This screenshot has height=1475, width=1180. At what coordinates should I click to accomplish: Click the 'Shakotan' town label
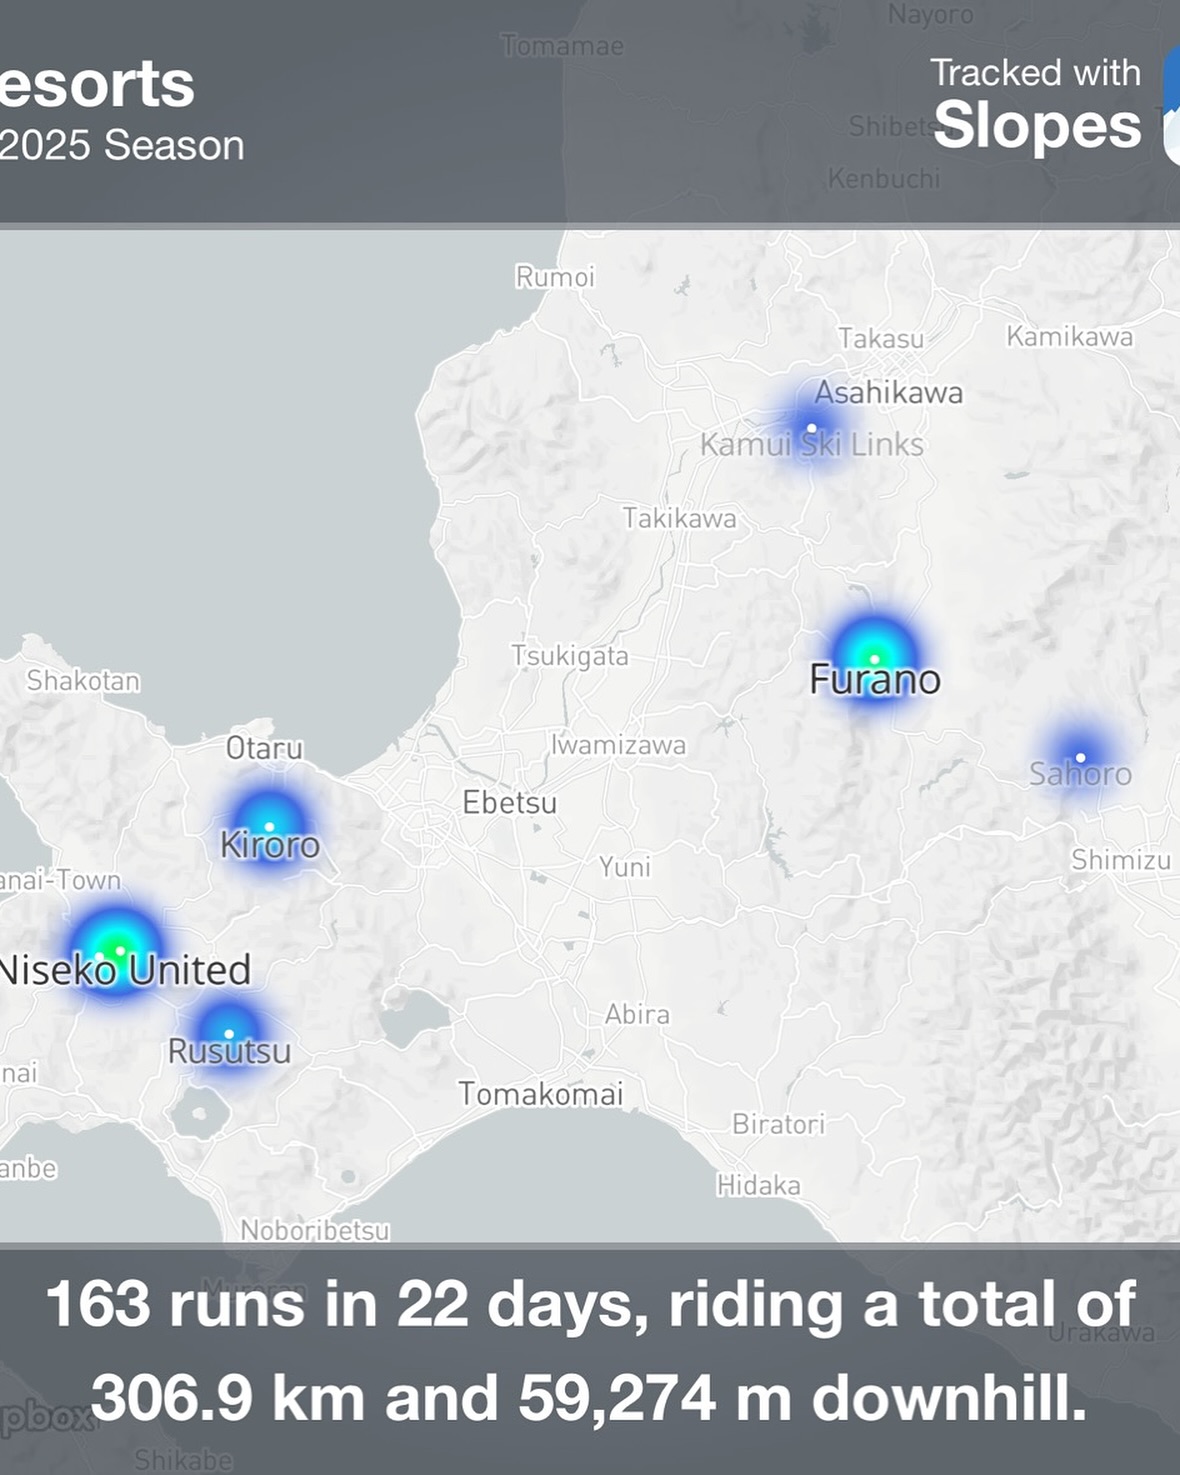tap(83, 680)
